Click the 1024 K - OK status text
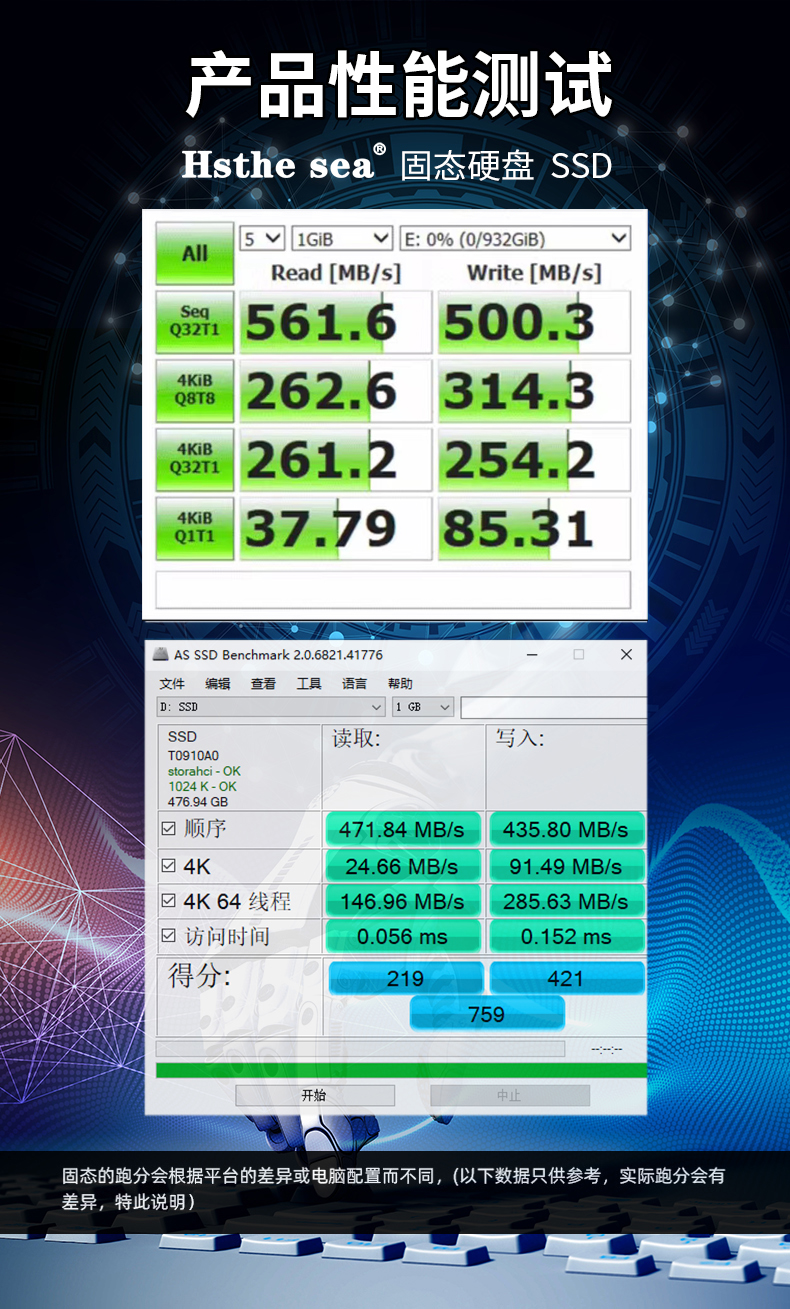Image resolution: width=790 pixels, height=1309 pixels. (202, 786)
